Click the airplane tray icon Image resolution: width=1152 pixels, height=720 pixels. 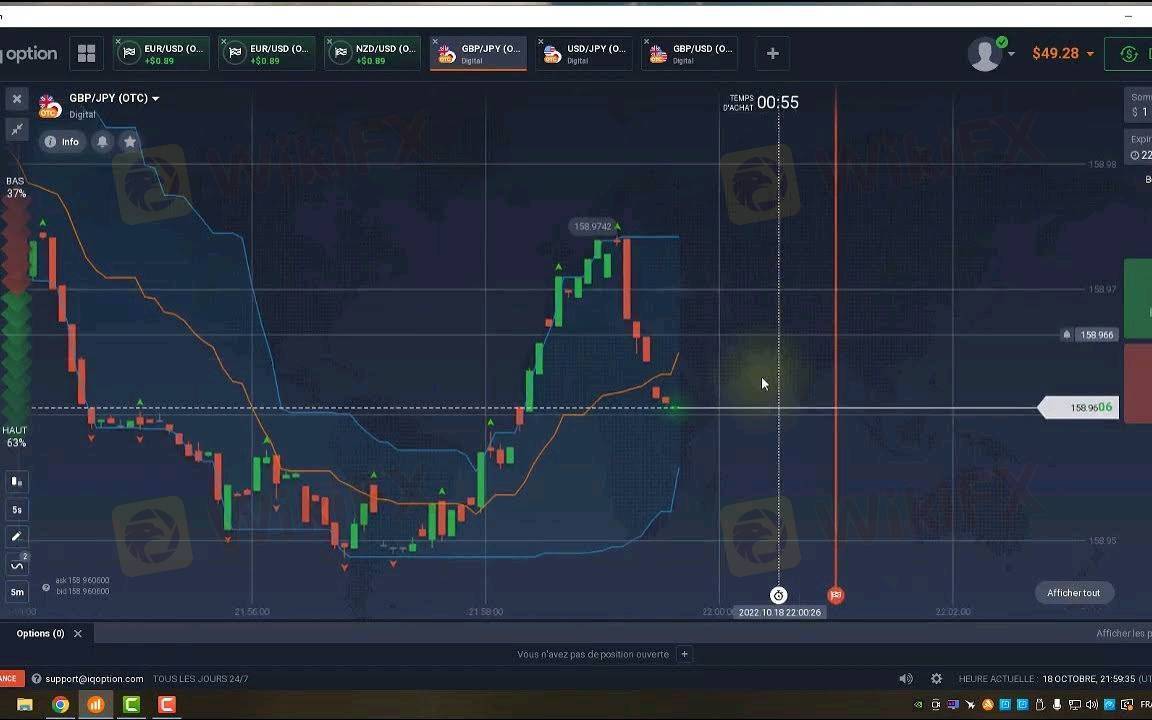[x=971, y=705]
